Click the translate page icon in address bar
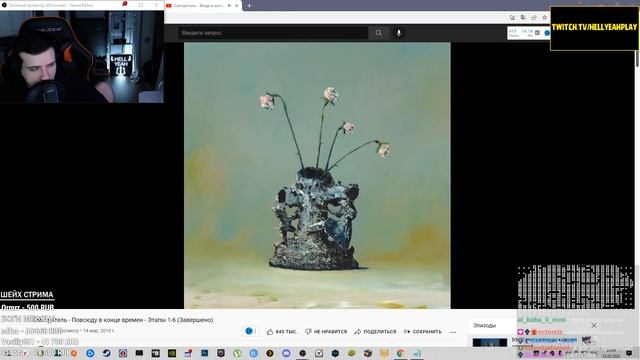 pos(523,18)
